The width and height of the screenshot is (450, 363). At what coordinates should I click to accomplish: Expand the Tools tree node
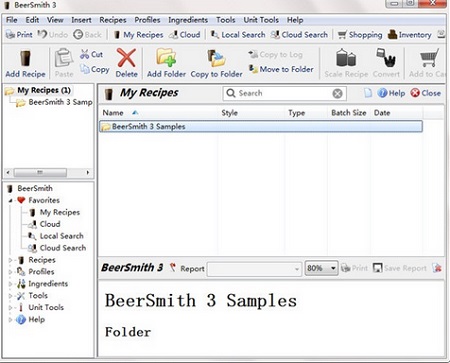[x=10, y=296]
